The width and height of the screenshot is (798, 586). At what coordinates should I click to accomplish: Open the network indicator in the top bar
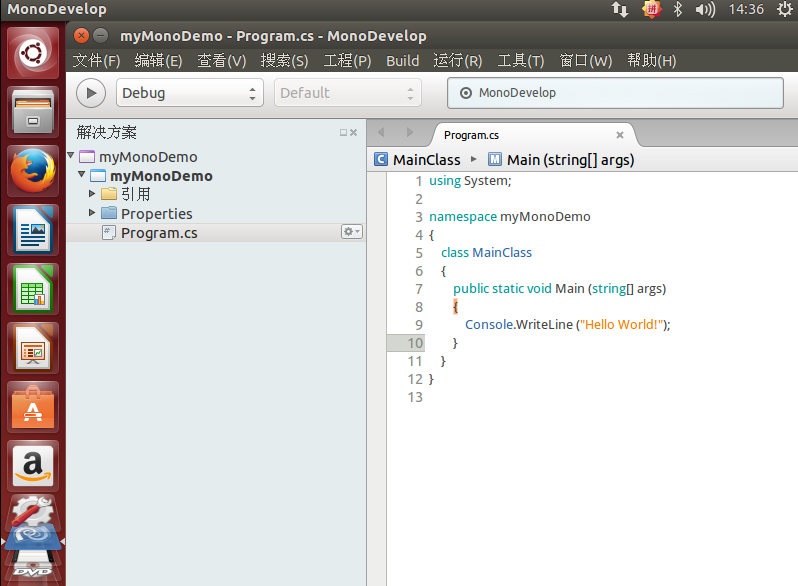620,9
